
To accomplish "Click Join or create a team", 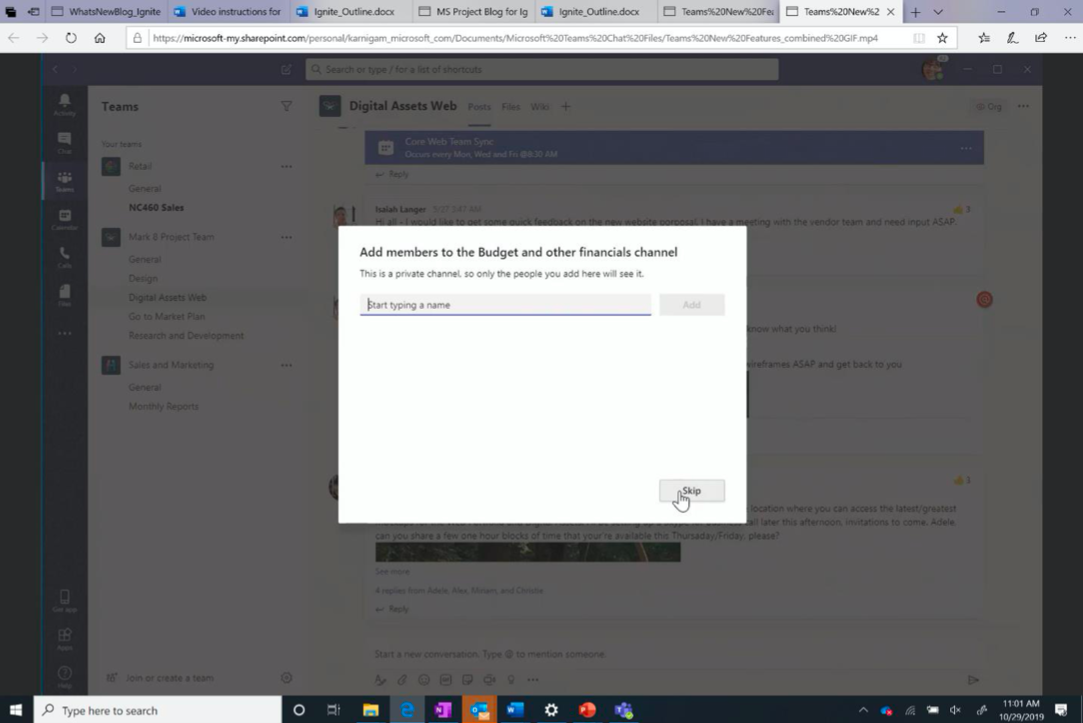I will [x=169, y=678].
